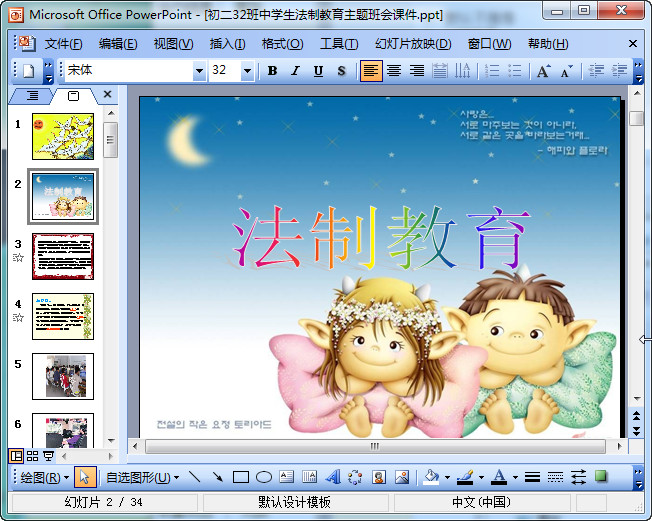The height and width of the screenshot is (521, 652).
Task: Toggle numbered list formatting
Action: (x=492, y=71)
